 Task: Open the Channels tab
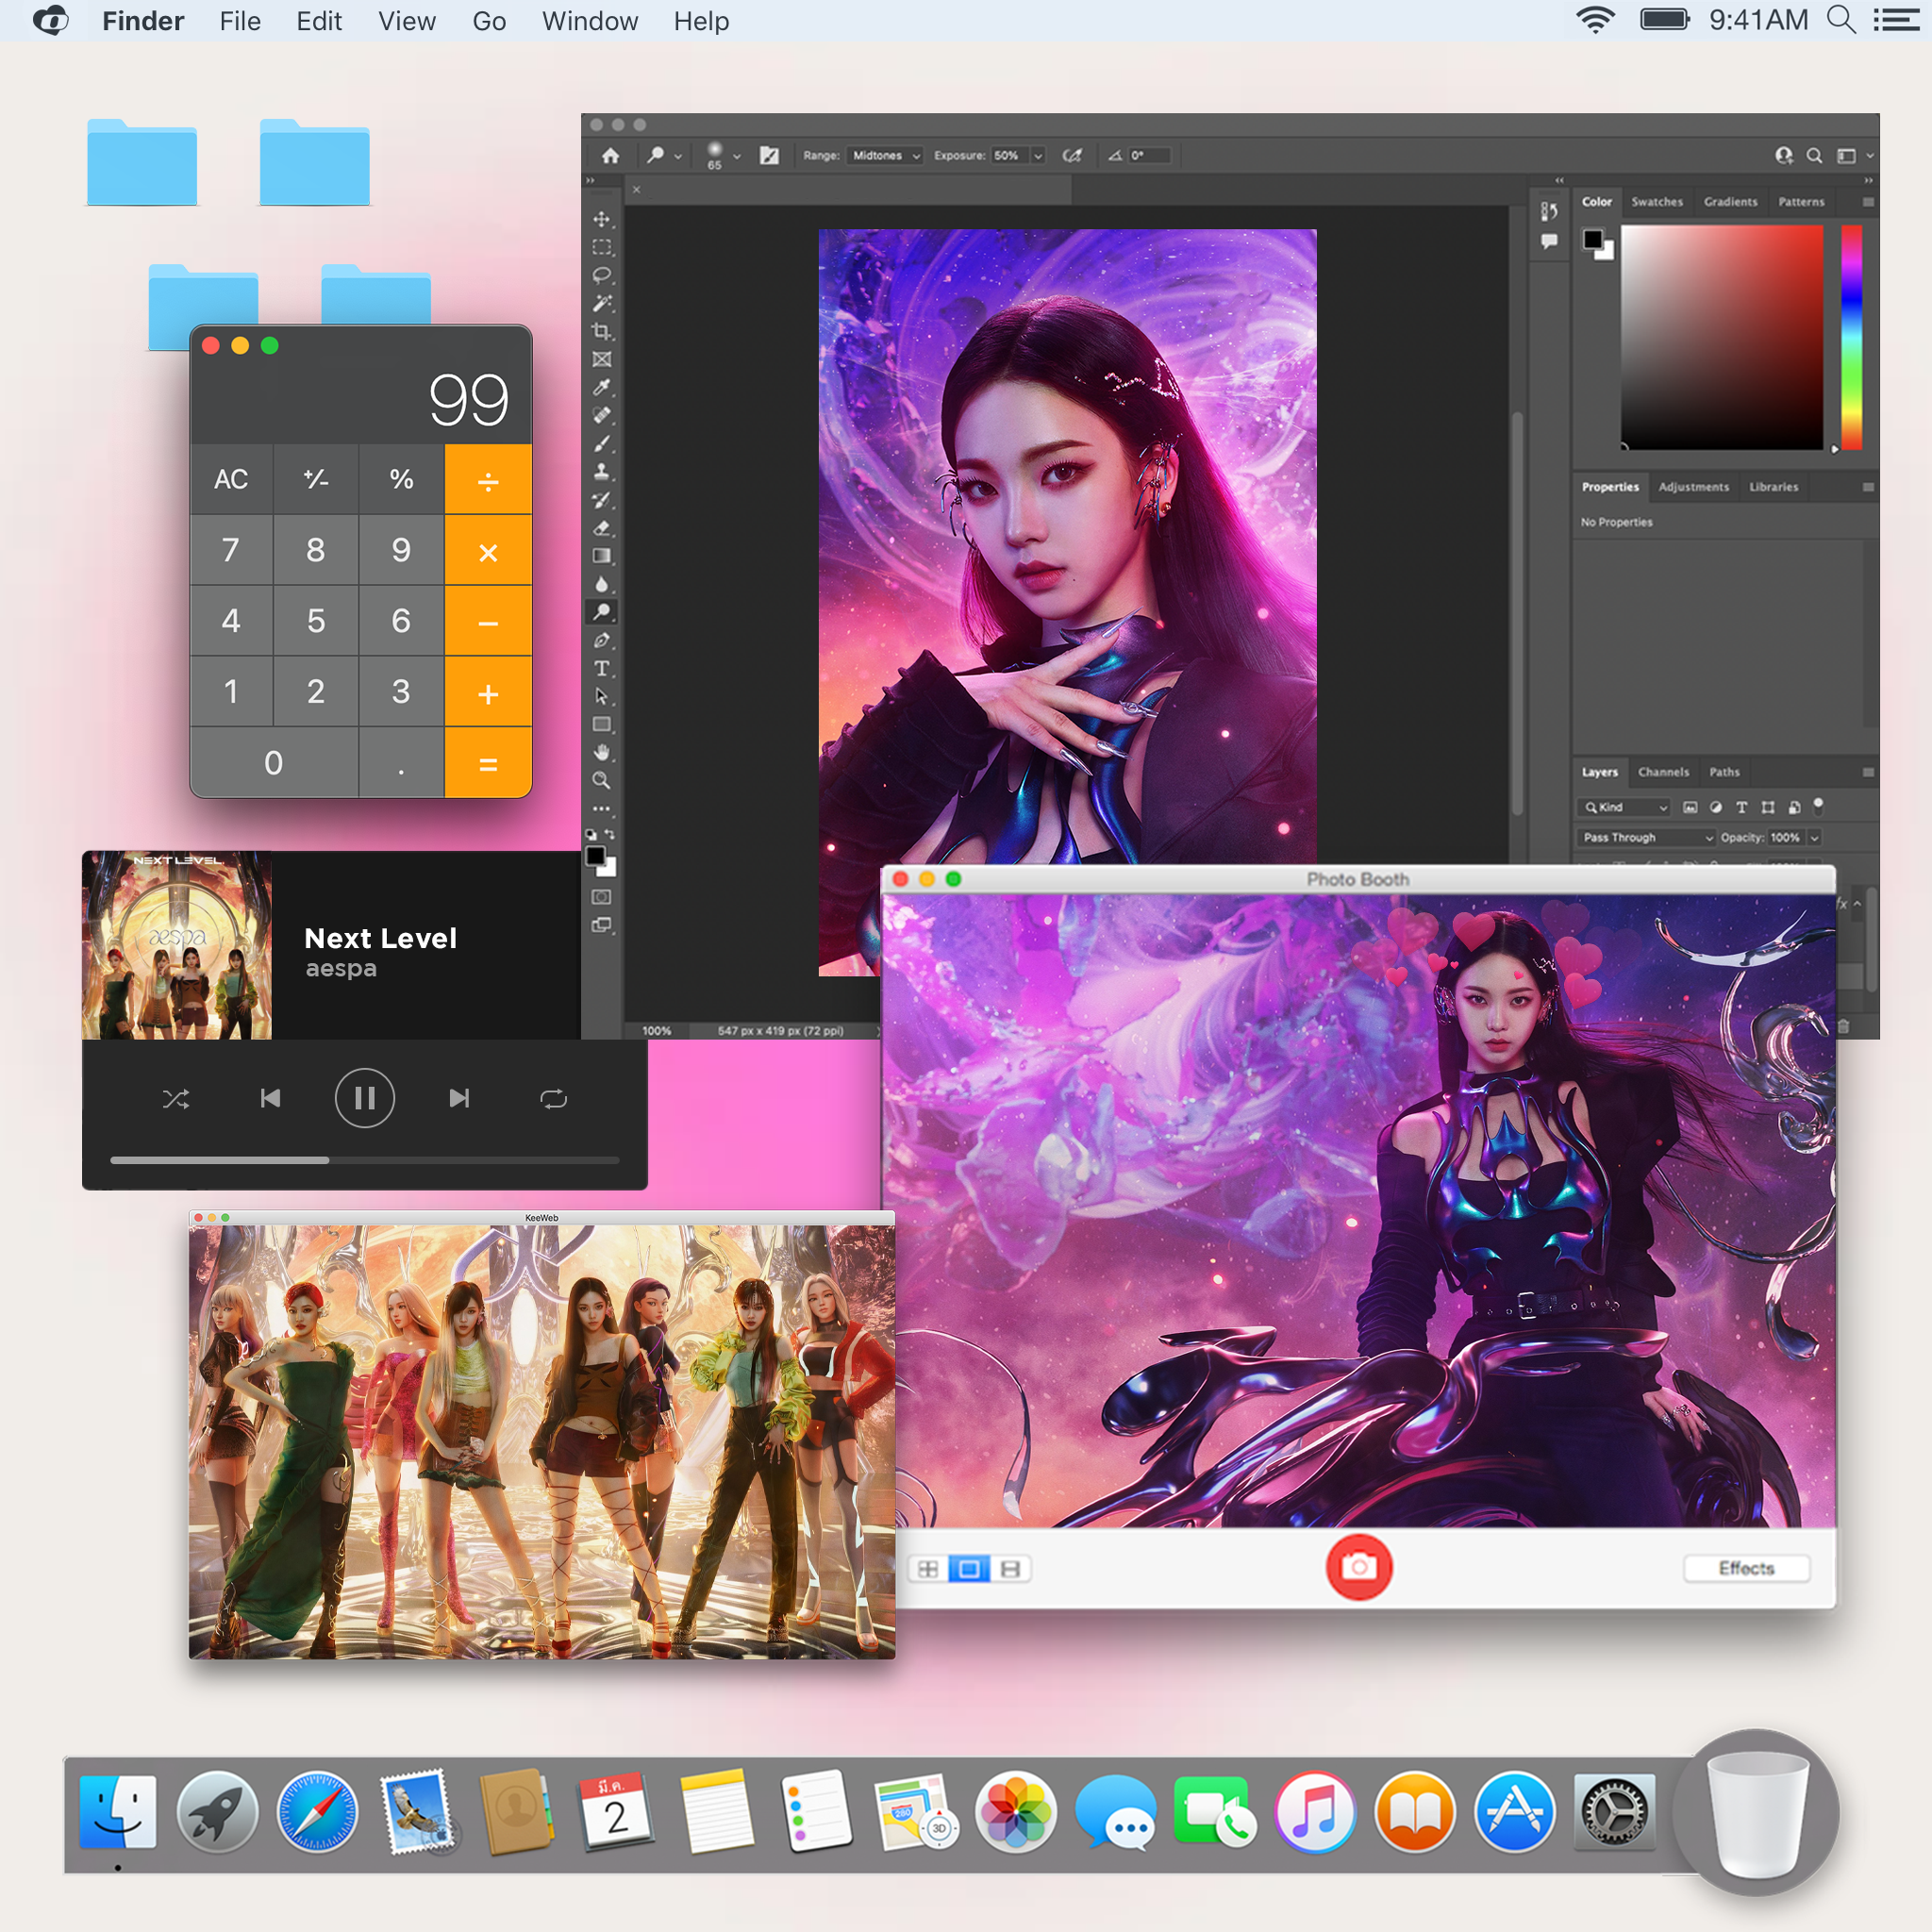(1662, 772)
